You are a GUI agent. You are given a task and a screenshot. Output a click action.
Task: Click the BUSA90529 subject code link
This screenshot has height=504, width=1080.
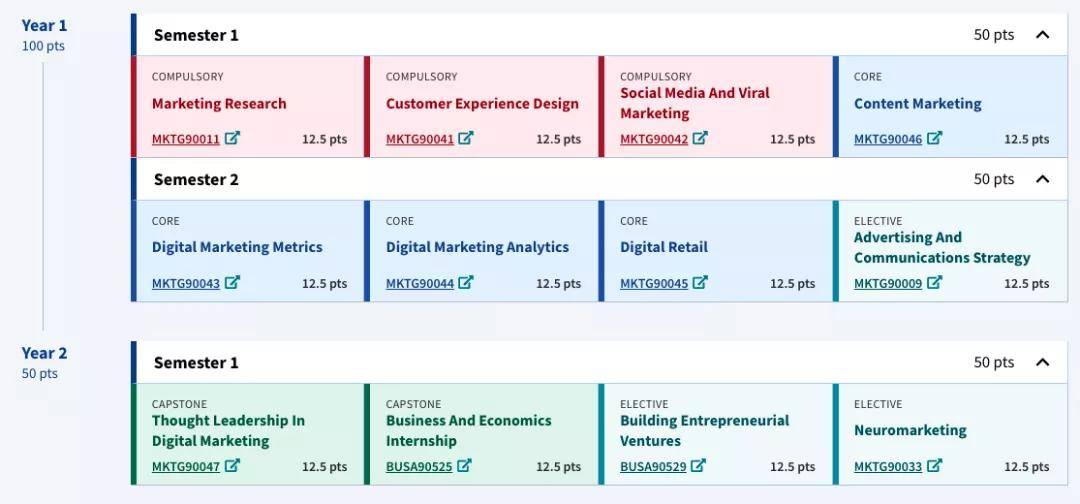[x=654, y=467]
